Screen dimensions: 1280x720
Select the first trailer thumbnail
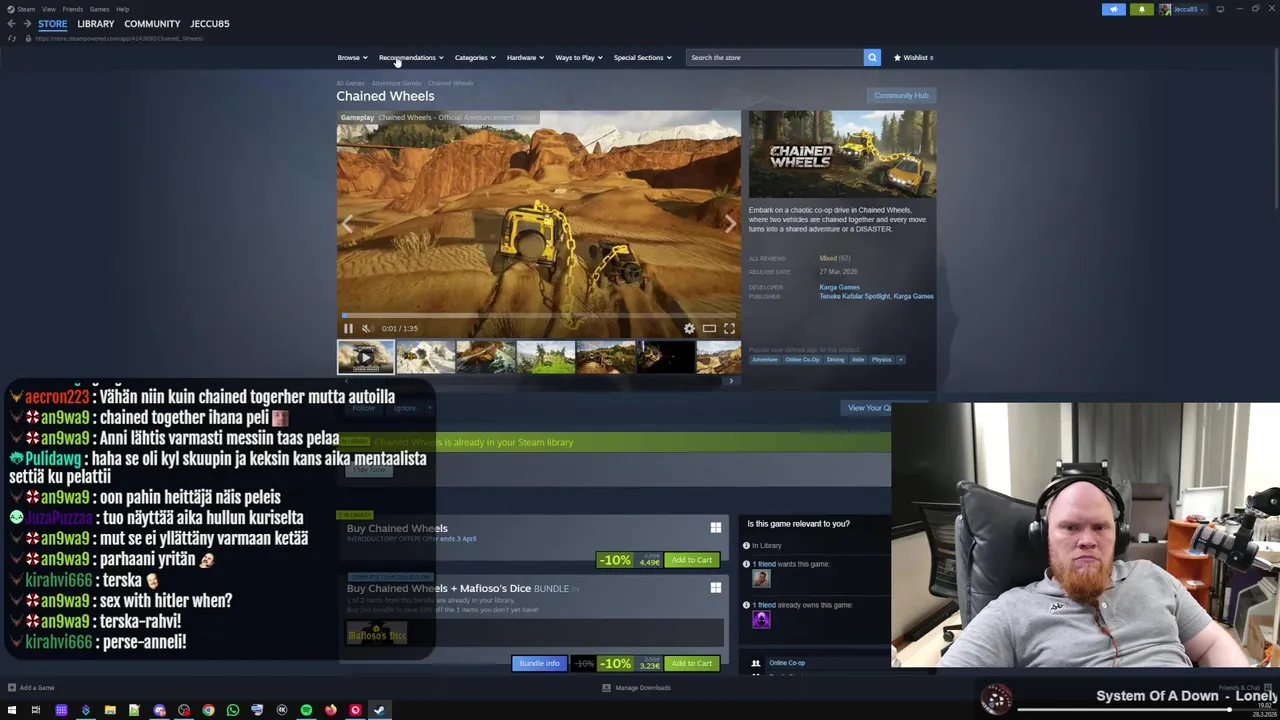pyautogui.click(x=365, y=357)
